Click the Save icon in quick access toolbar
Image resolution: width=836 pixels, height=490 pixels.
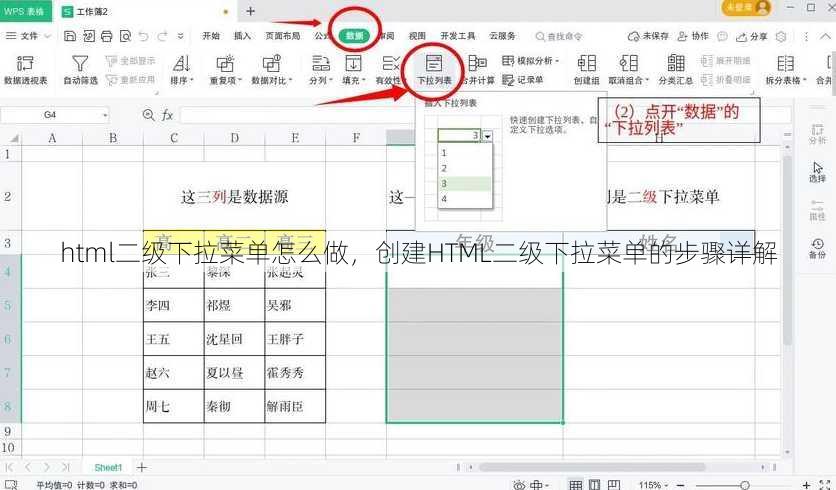pos(70,36)
